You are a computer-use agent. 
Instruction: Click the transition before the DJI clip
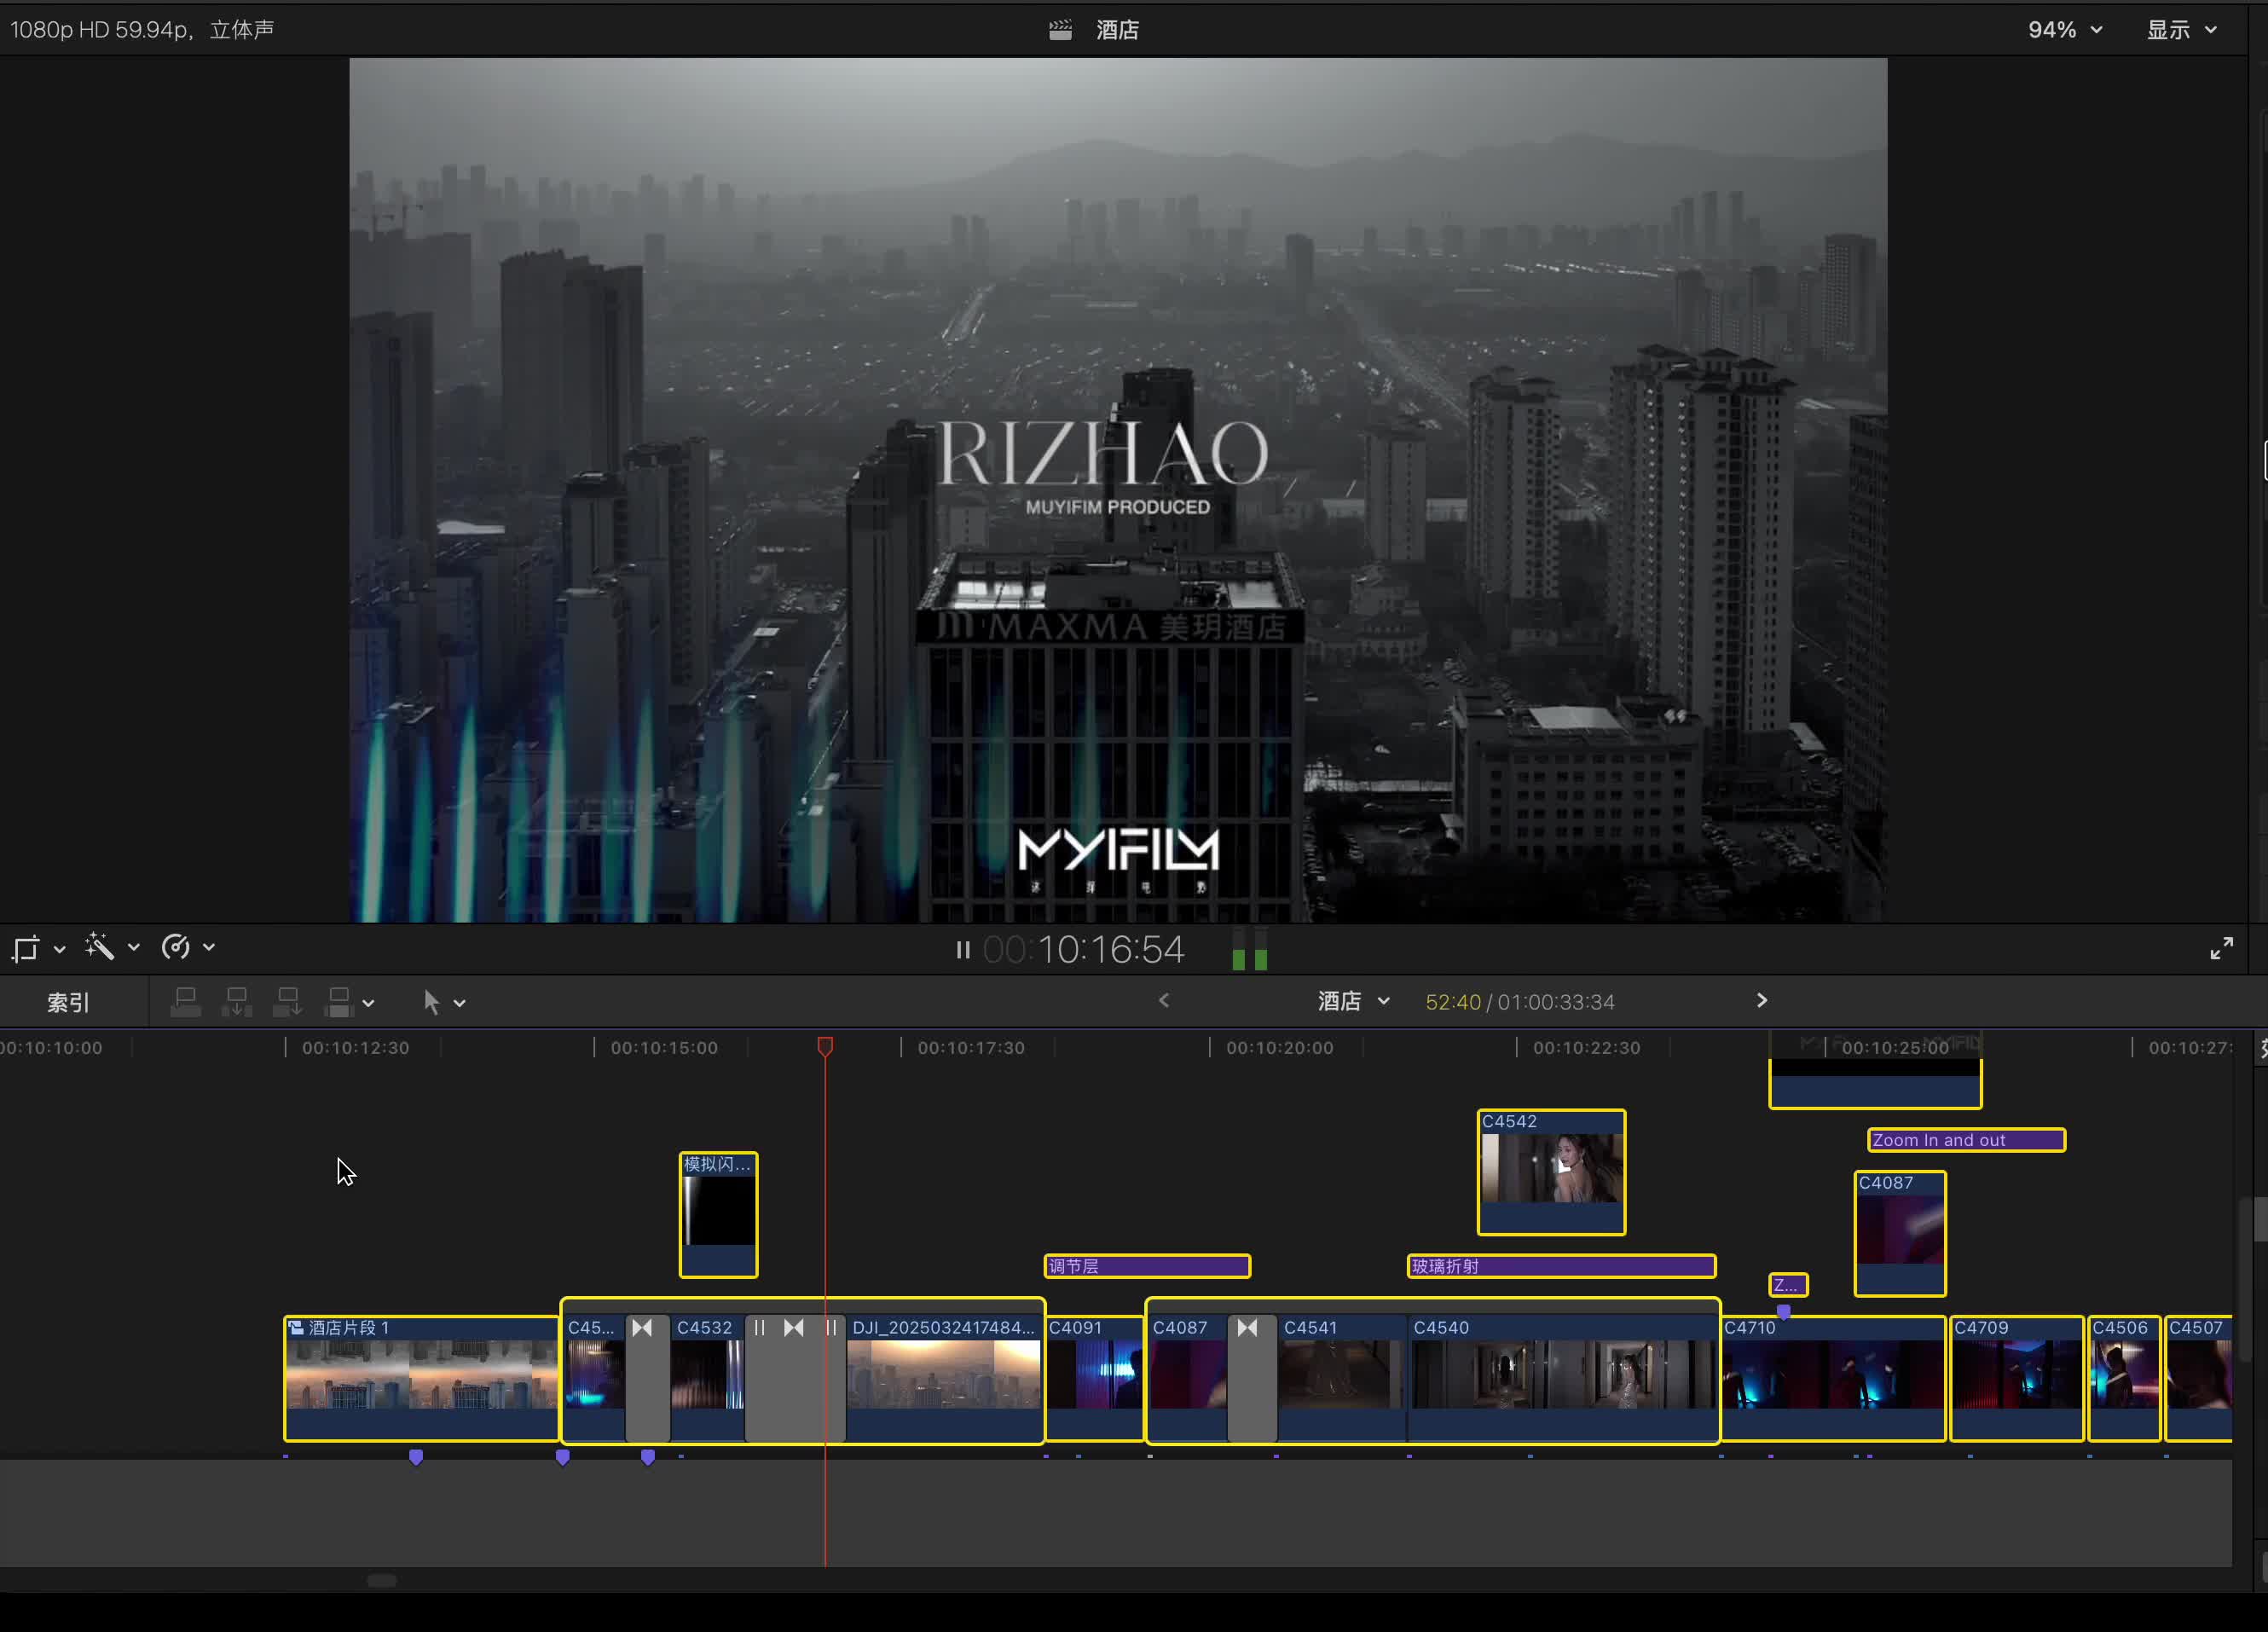[795, 1378]
